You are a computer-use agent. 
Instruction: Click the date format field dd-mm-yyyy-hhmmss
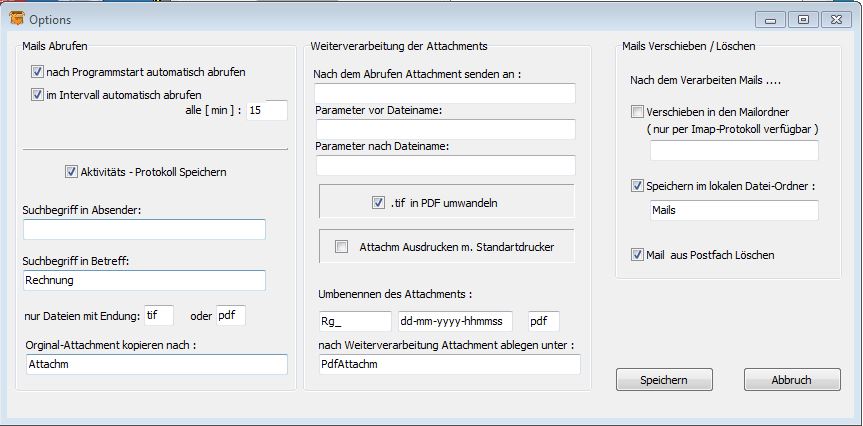[x=455, y=321]
